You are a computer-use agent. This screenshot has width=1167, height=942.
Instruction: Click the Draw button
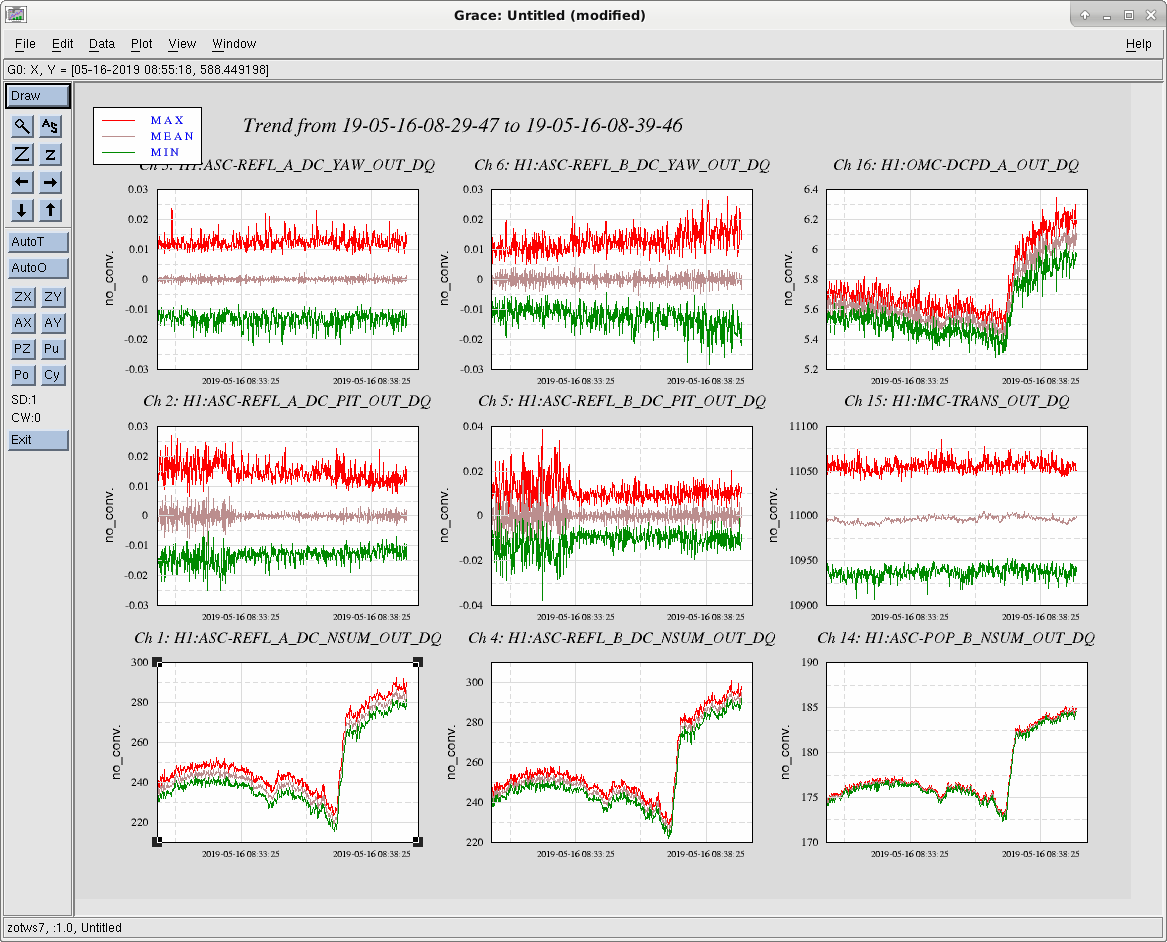pos(38,96)
